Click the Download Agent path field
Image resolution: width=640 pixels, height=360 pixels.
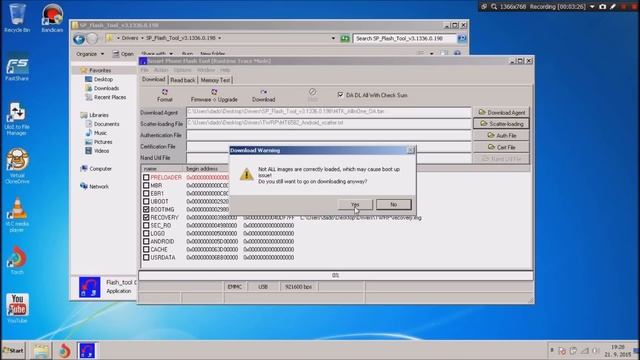coord(329,112)
